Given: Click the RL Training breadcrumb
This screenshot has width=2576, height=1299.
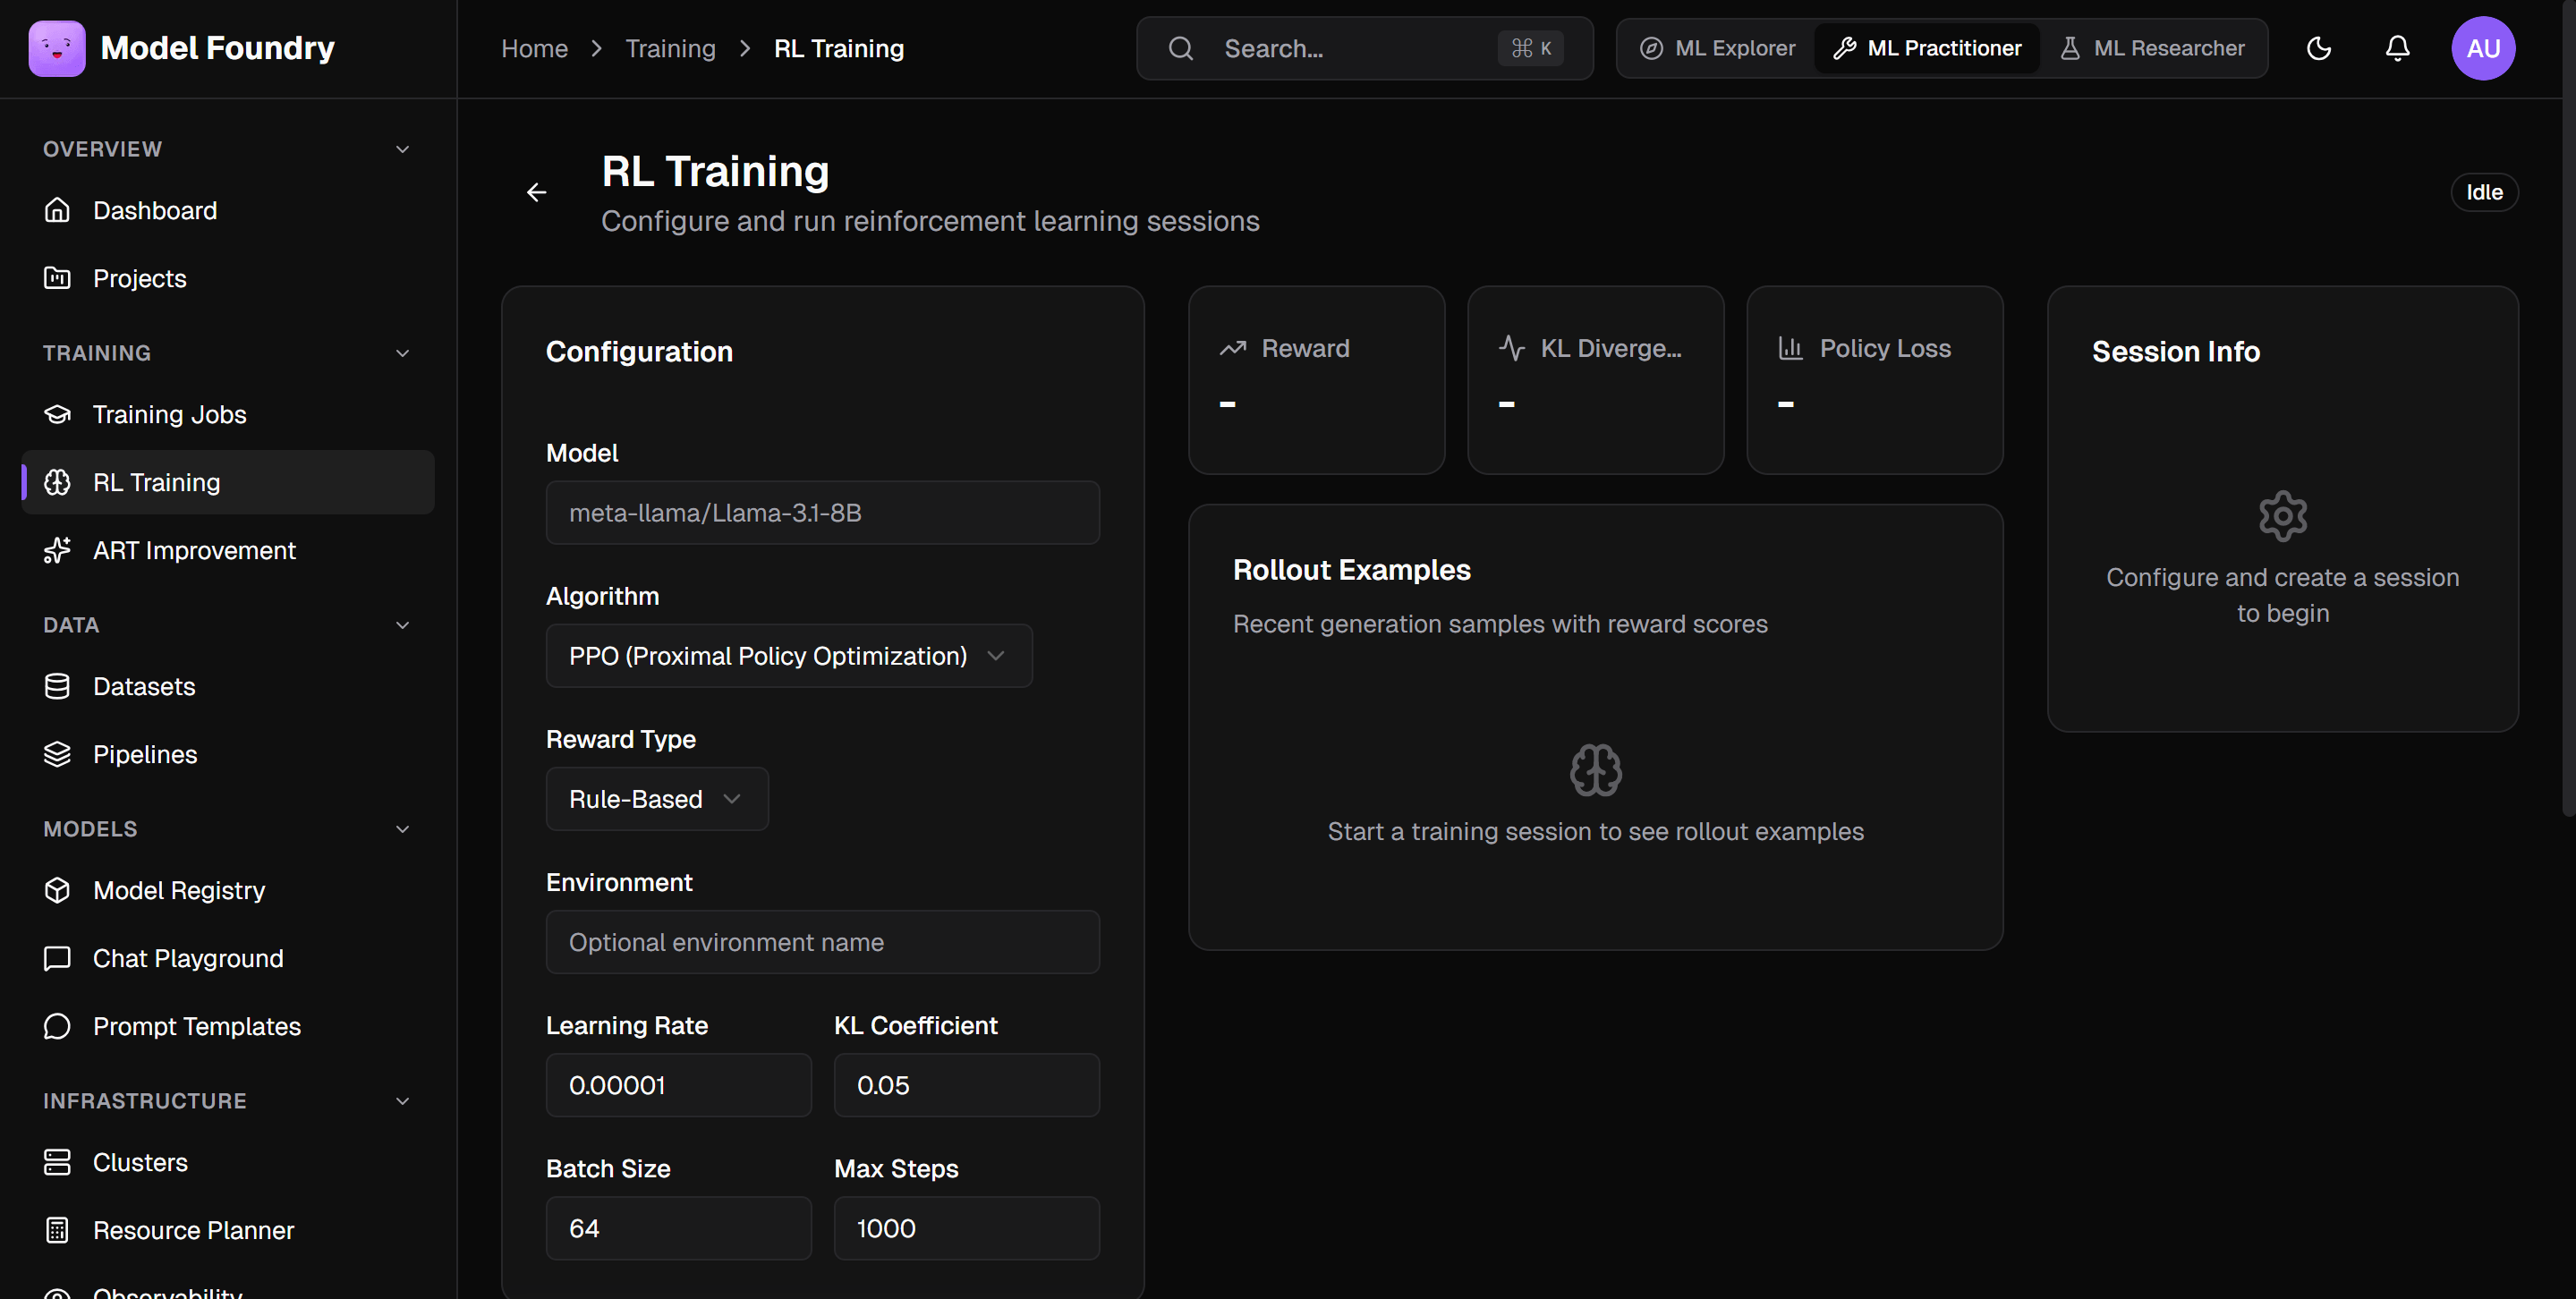Looking at the screenshot, I should (839, 48).
